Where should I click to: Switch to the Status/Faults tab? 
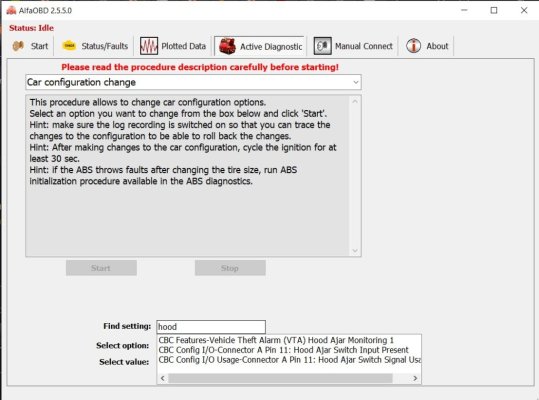(x=94, y=46)
